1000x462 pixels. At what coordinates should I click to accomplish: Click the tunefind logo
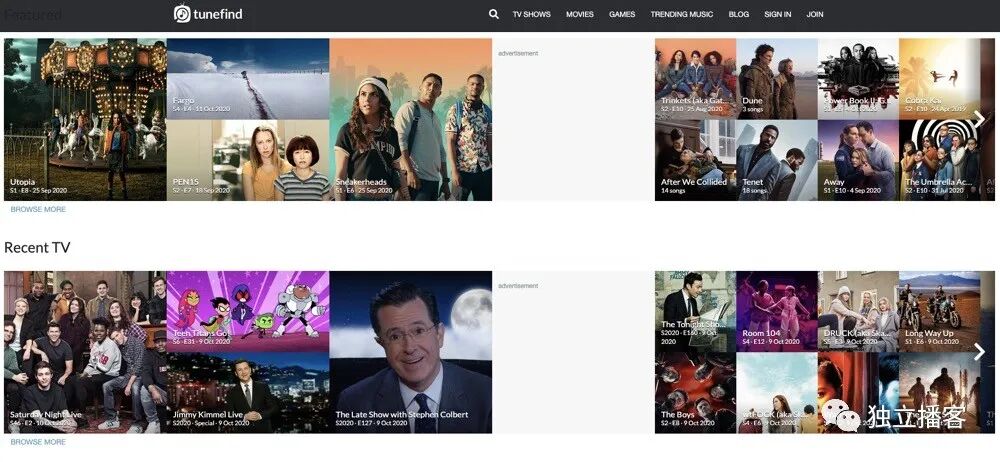(x=208, y=13)
